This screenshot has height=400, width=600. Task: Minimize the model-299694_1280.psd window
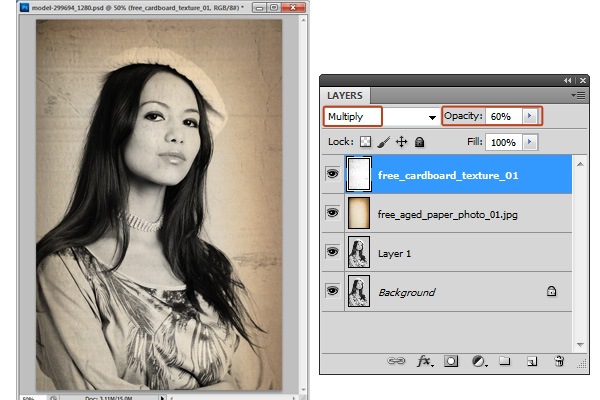click(259, 7)
